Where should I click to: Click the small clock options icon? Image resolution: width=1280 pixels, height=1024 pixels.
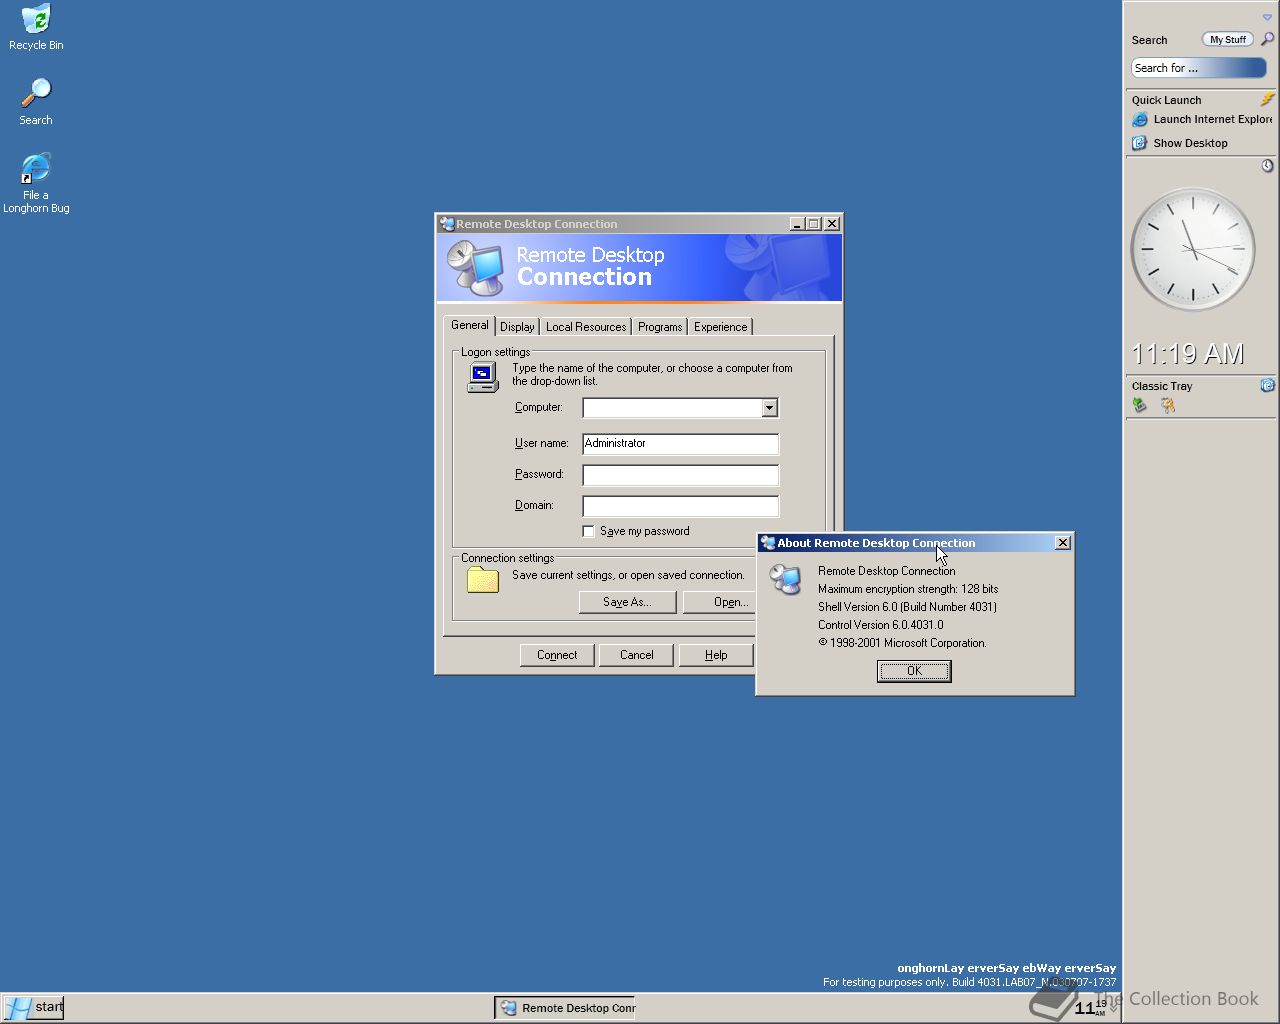[x=1267, y=166]
